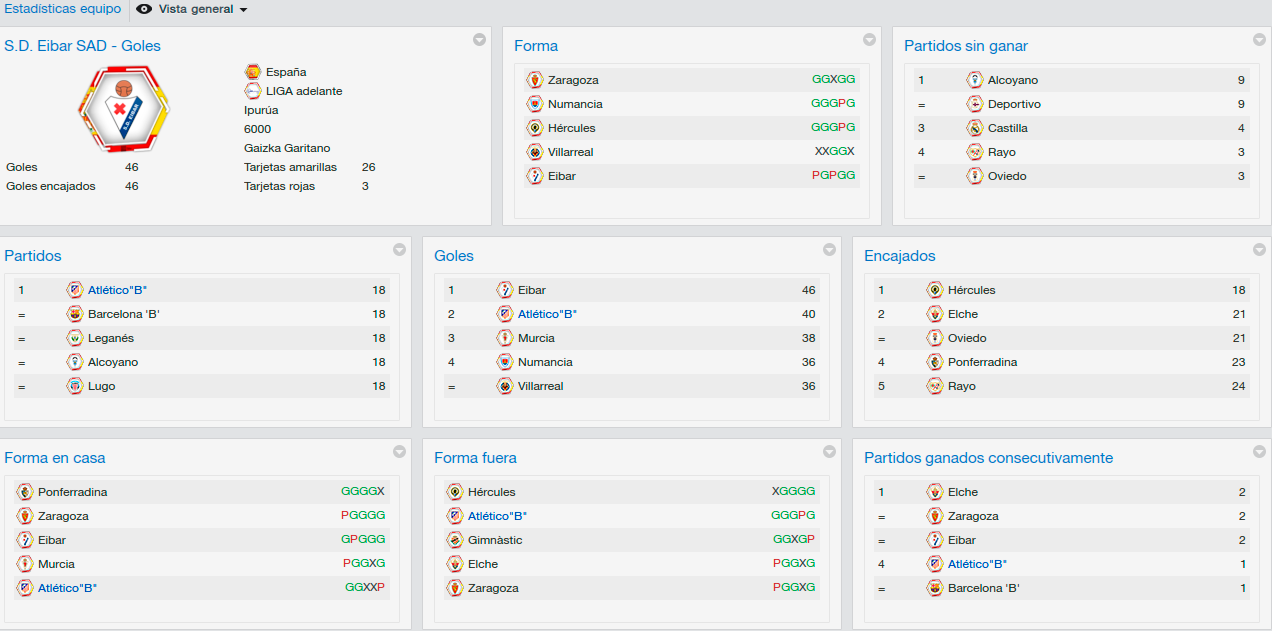Click the Hércules badge in Encajados panel
This screenshot has width=1272, height=631.
tap(935, 290)
